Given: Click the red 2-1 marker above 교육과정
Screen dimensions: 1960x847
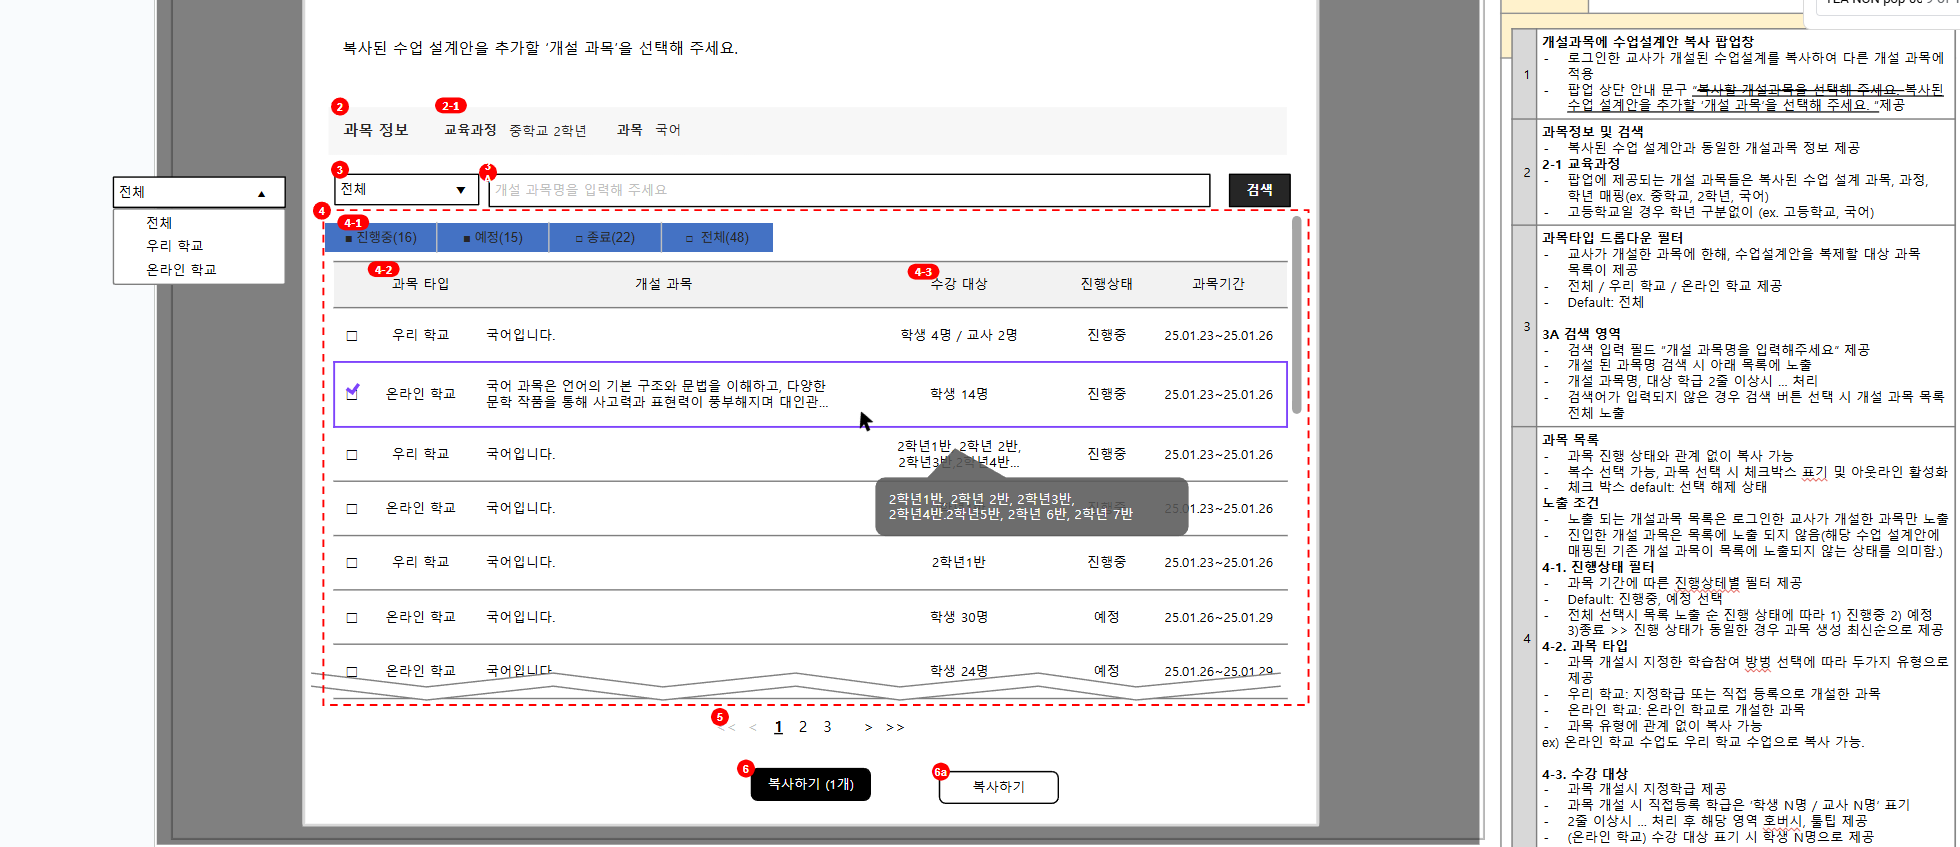Looking at the screenshot, I should tap(451, 106).
